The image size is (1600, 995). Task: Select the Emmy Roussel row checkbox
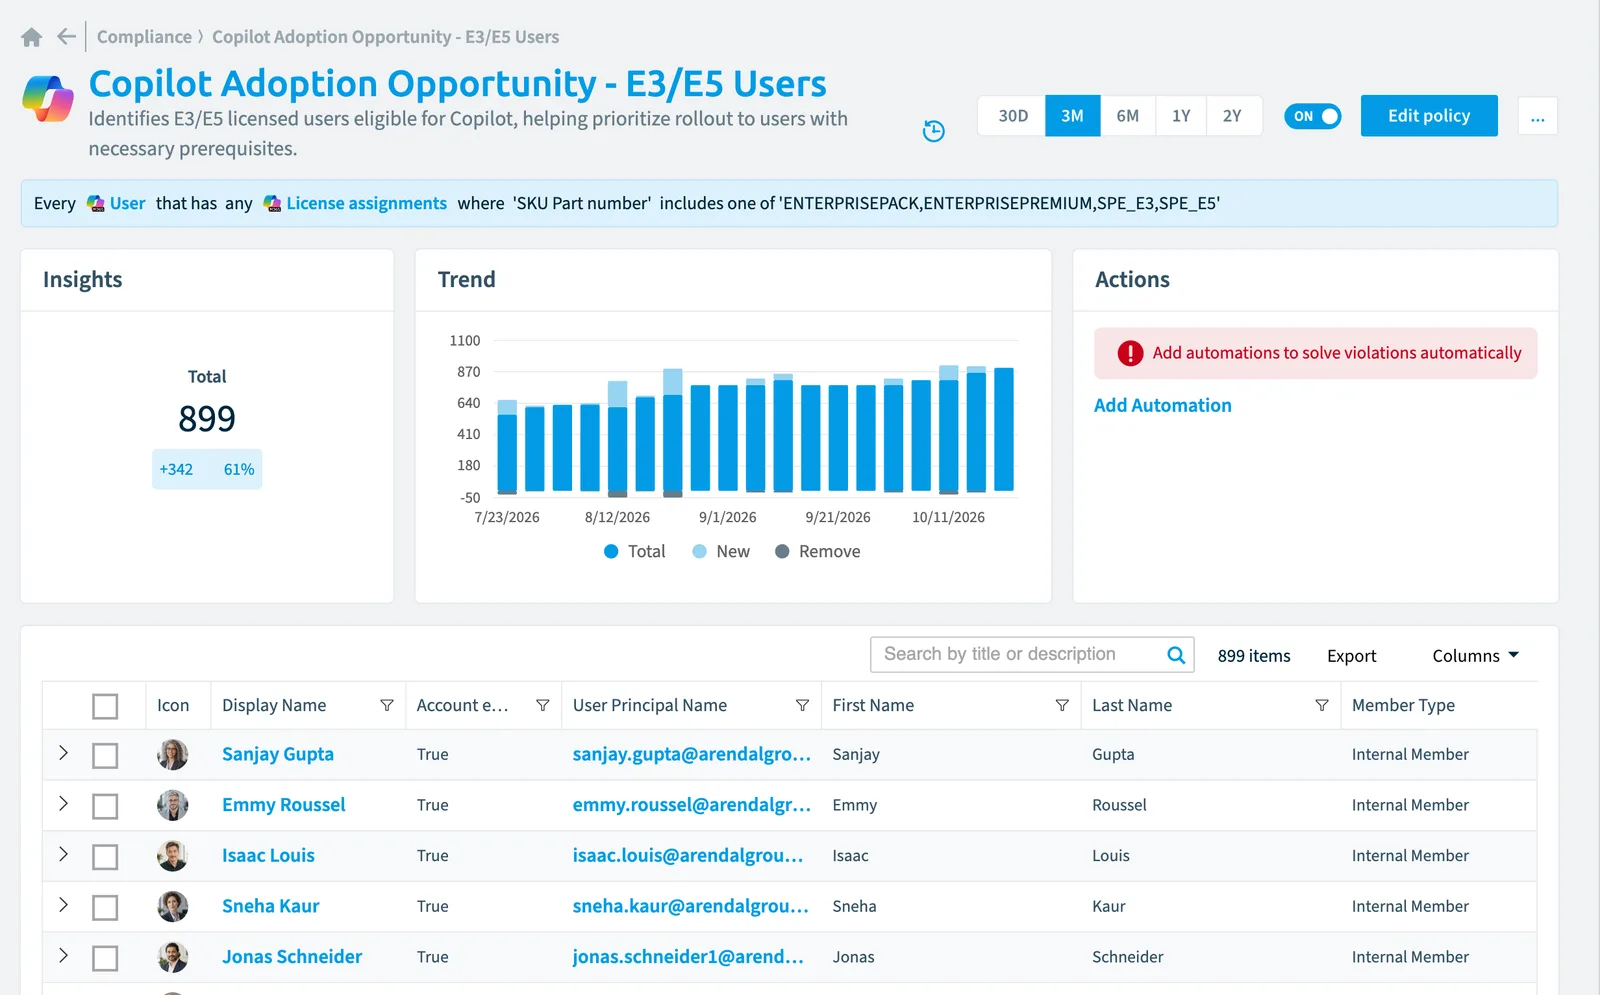pos(105,806)
